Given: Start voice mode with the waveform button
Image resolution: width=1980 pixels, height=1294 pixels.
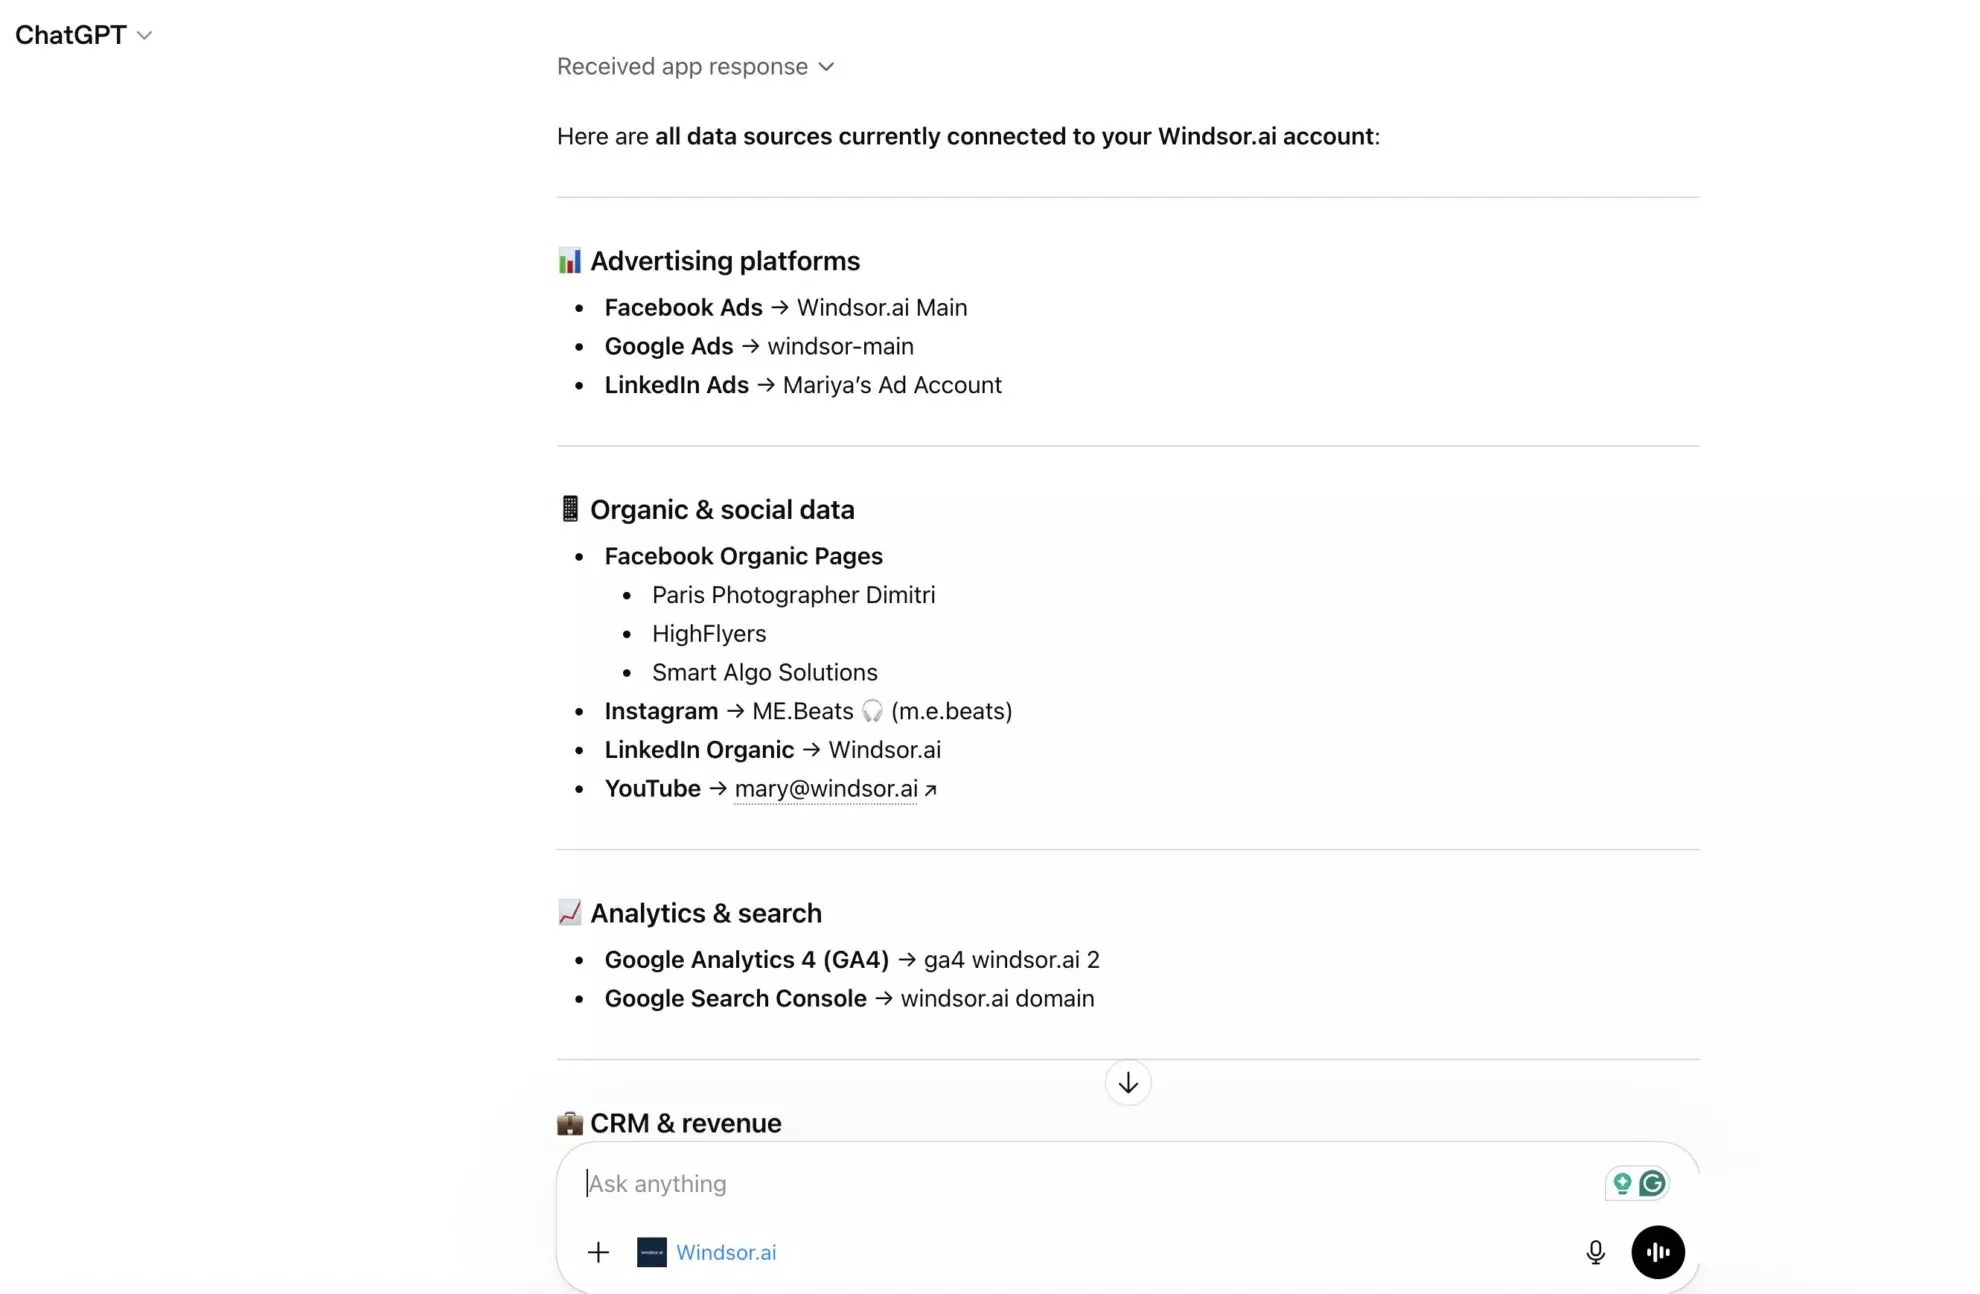Looking at the screenshot, I should 1657,1252.
